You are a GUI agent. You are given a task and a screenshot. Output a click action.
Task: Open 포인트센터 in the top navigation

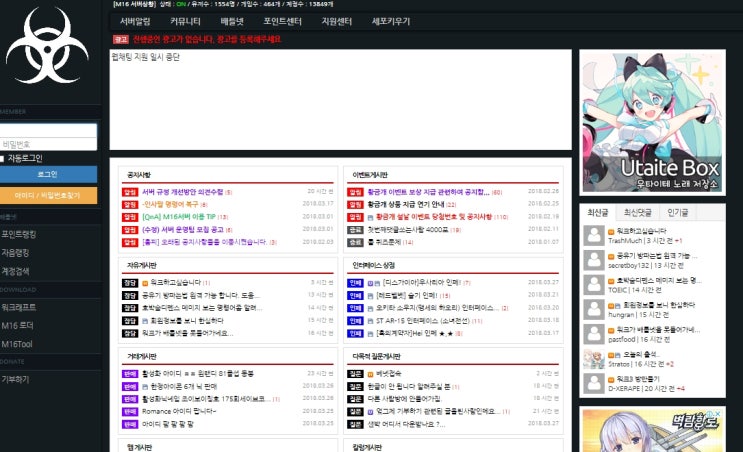282,21
